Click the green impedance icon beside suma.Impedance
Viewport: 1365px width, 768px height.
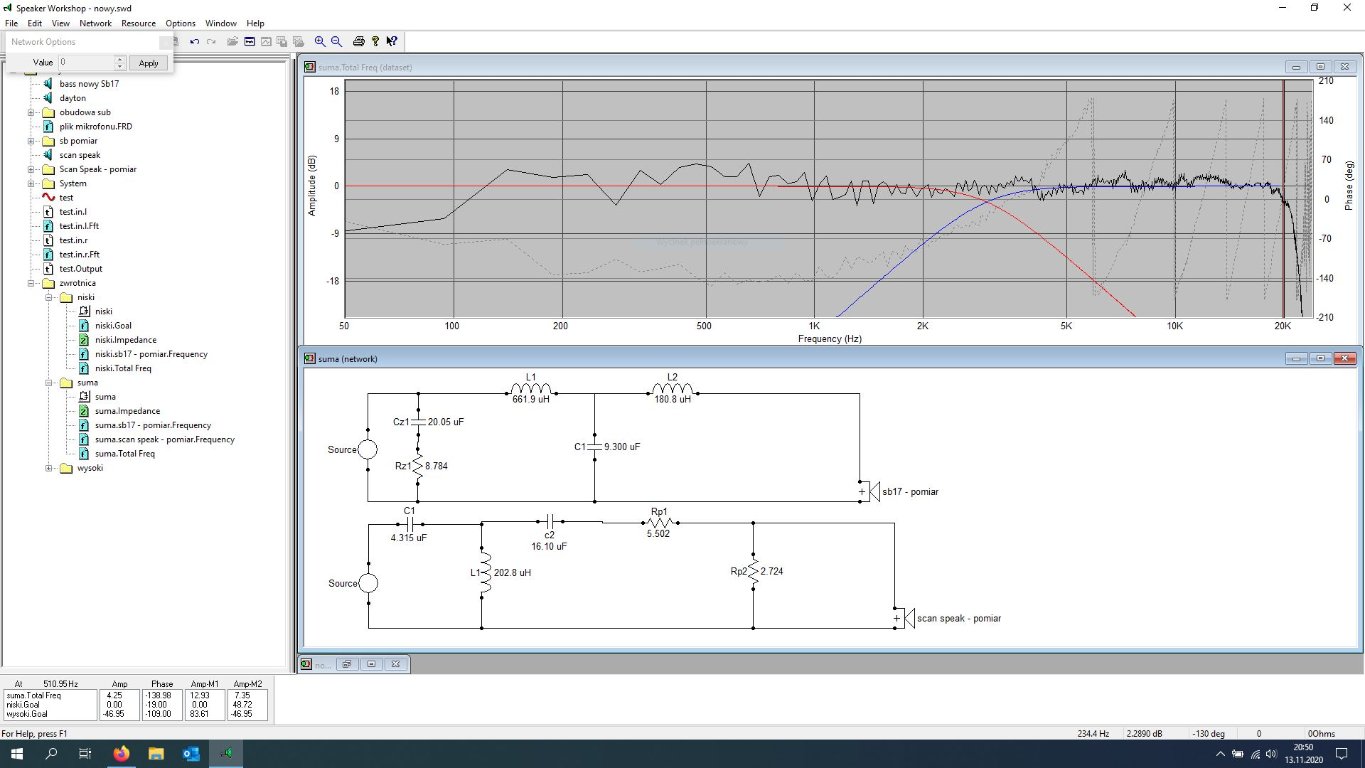pyautogui.click(x=84, y=411)
